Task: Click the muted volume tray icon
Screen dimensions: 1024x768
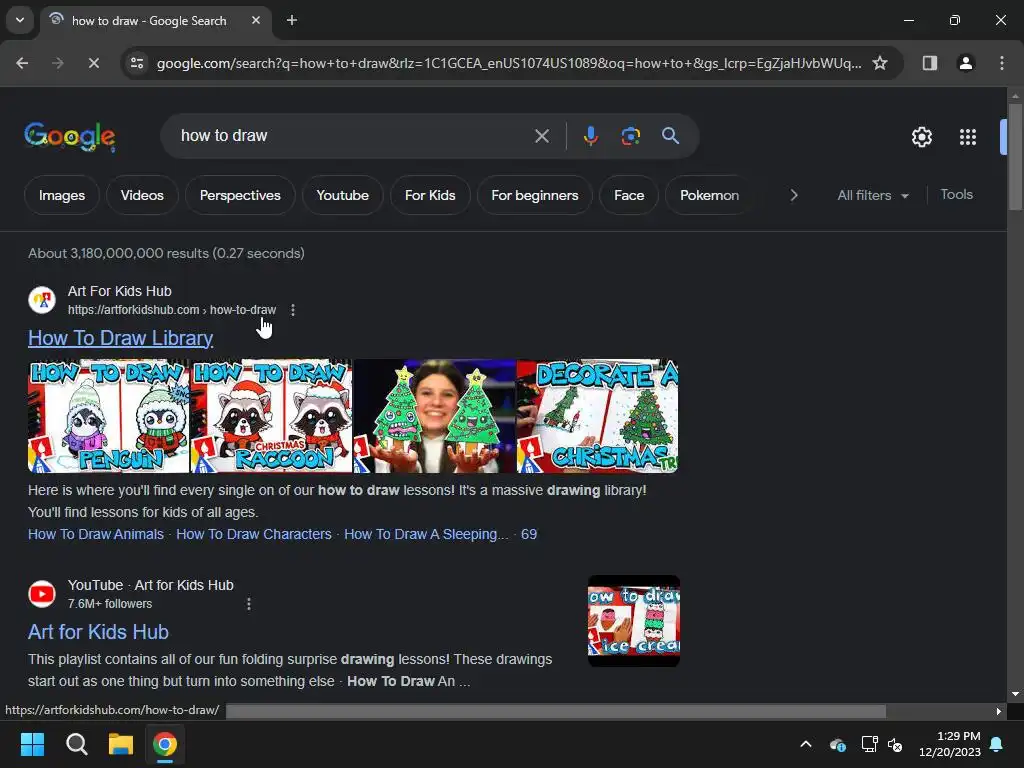Action: 895,744
